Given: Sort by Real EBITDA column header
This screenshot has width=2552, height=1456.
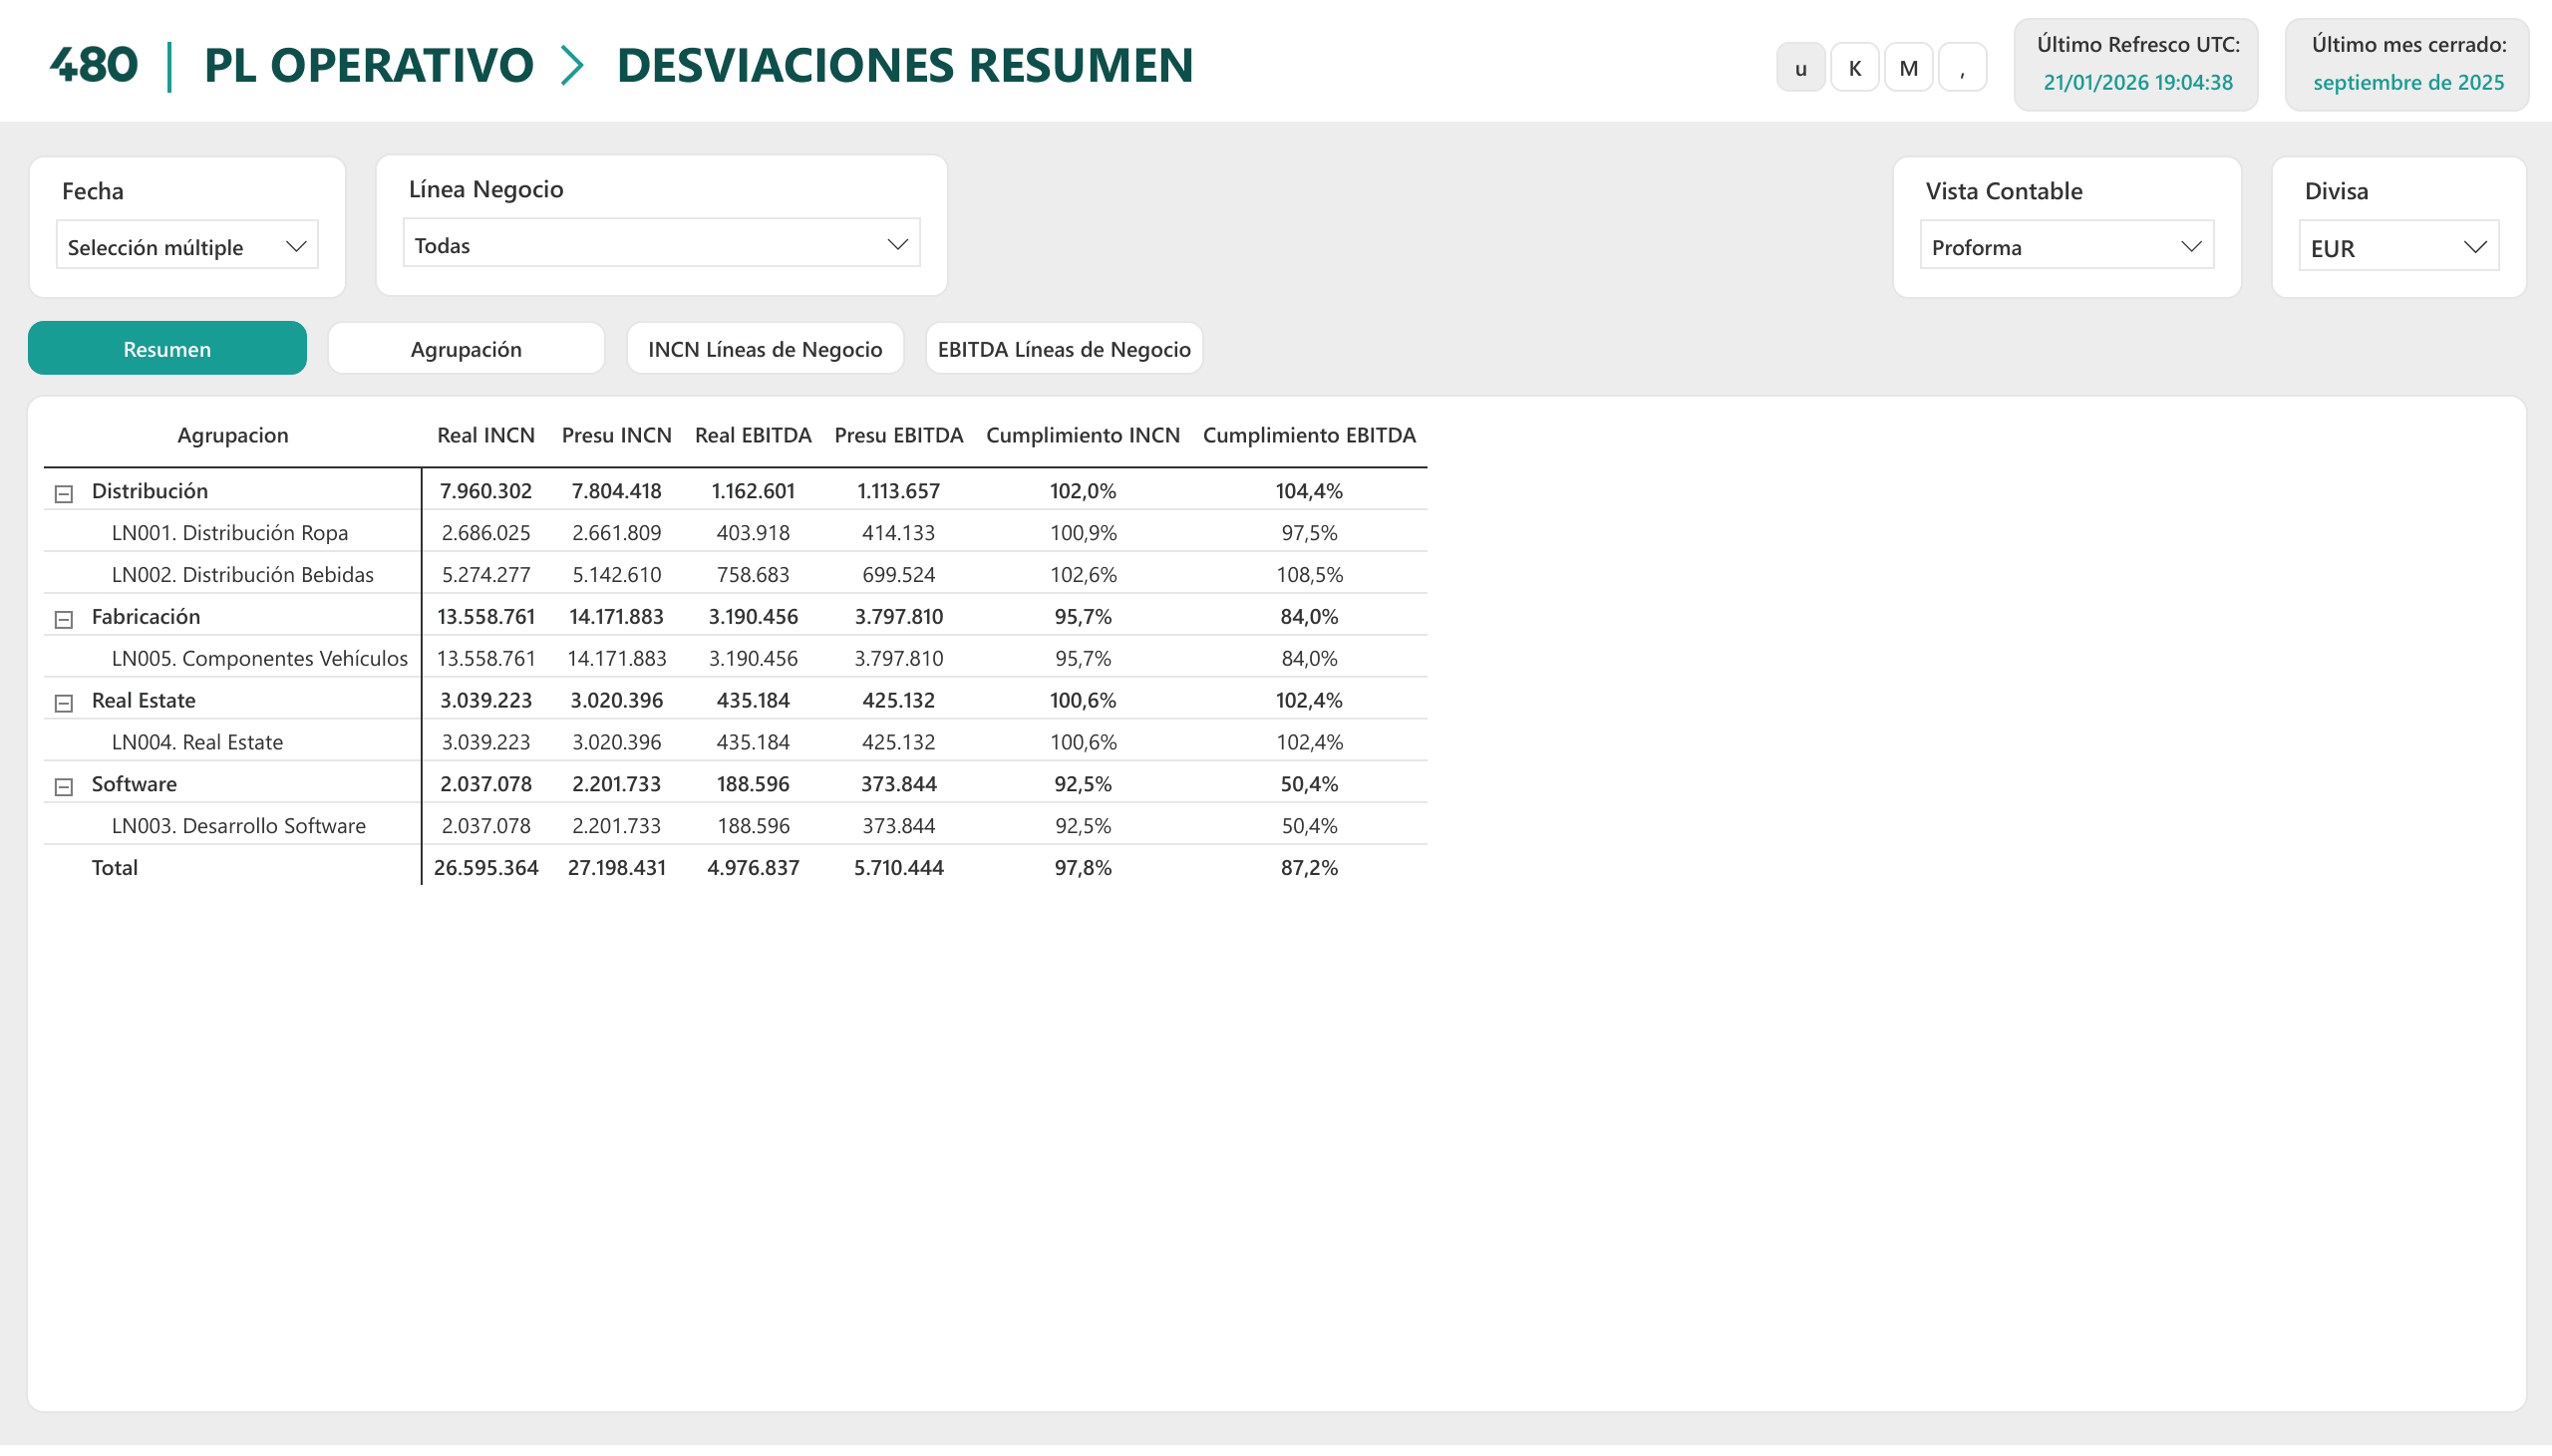Looking at the screenshot, I should click(753, 435).
